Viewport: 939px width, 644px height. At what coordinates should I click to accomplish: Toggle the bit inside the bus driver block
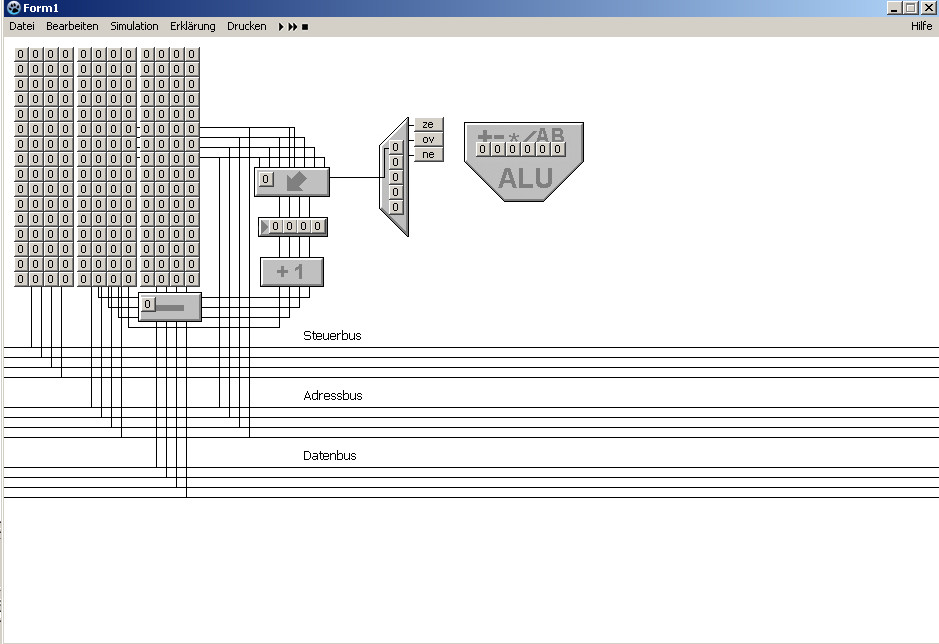147,304
